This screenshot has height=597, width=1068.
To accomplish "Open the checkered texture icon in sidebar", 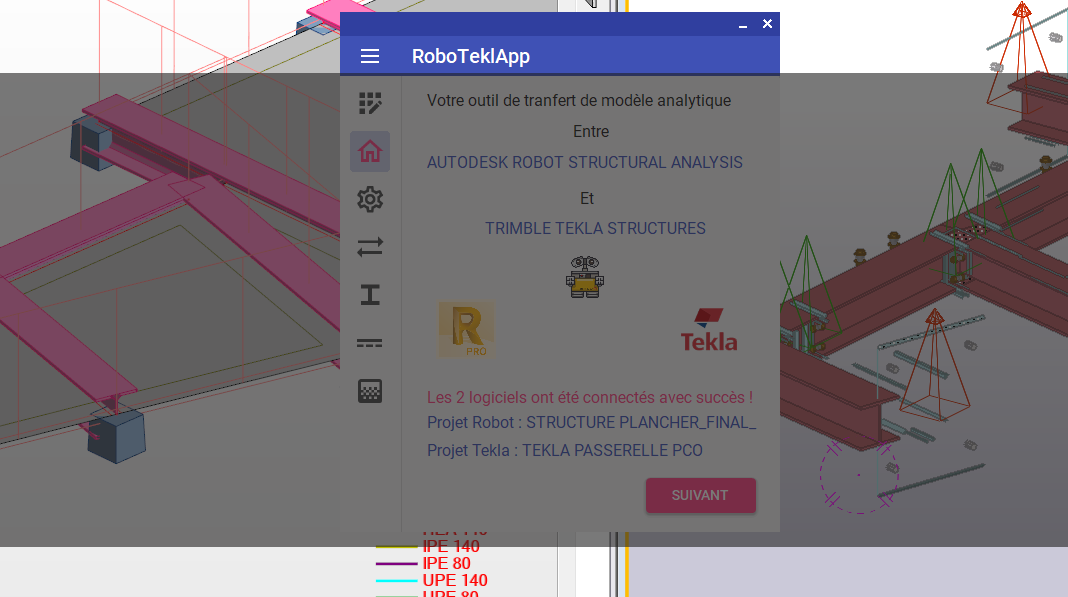I will click(x=370, y=391).
